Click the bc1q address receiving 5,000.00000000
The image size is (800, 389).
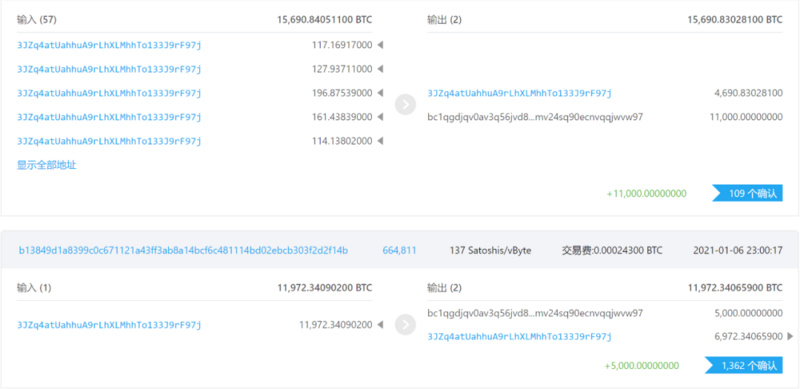tap(535, 313)
